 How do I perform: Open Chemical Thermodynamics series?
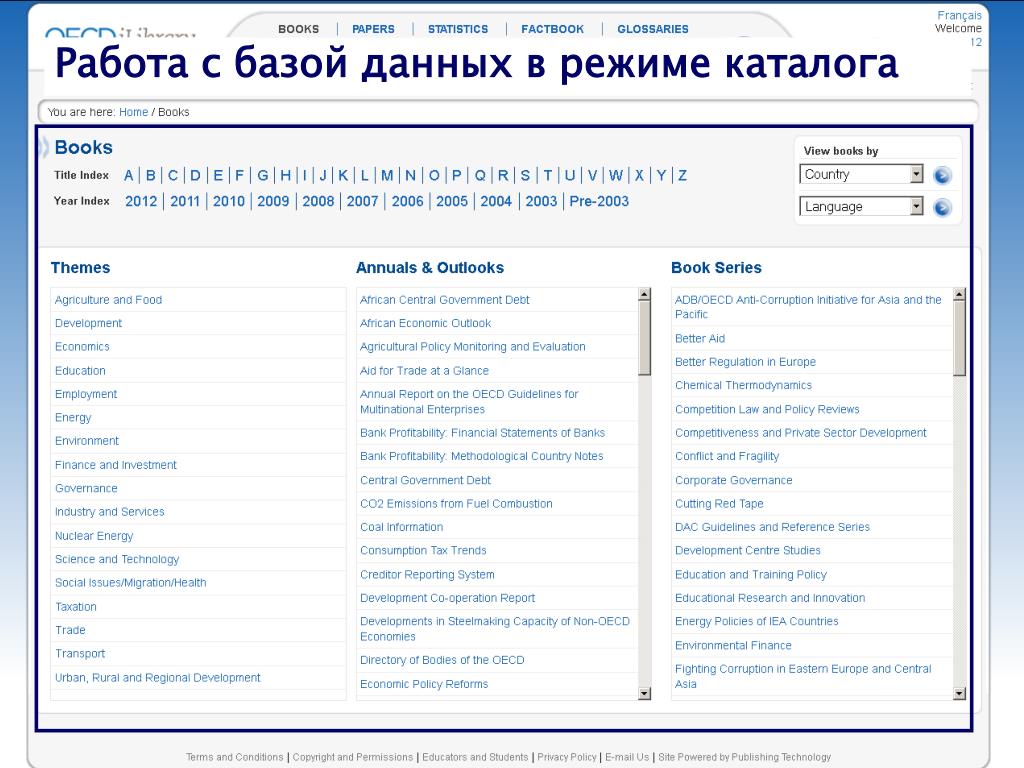743,385
